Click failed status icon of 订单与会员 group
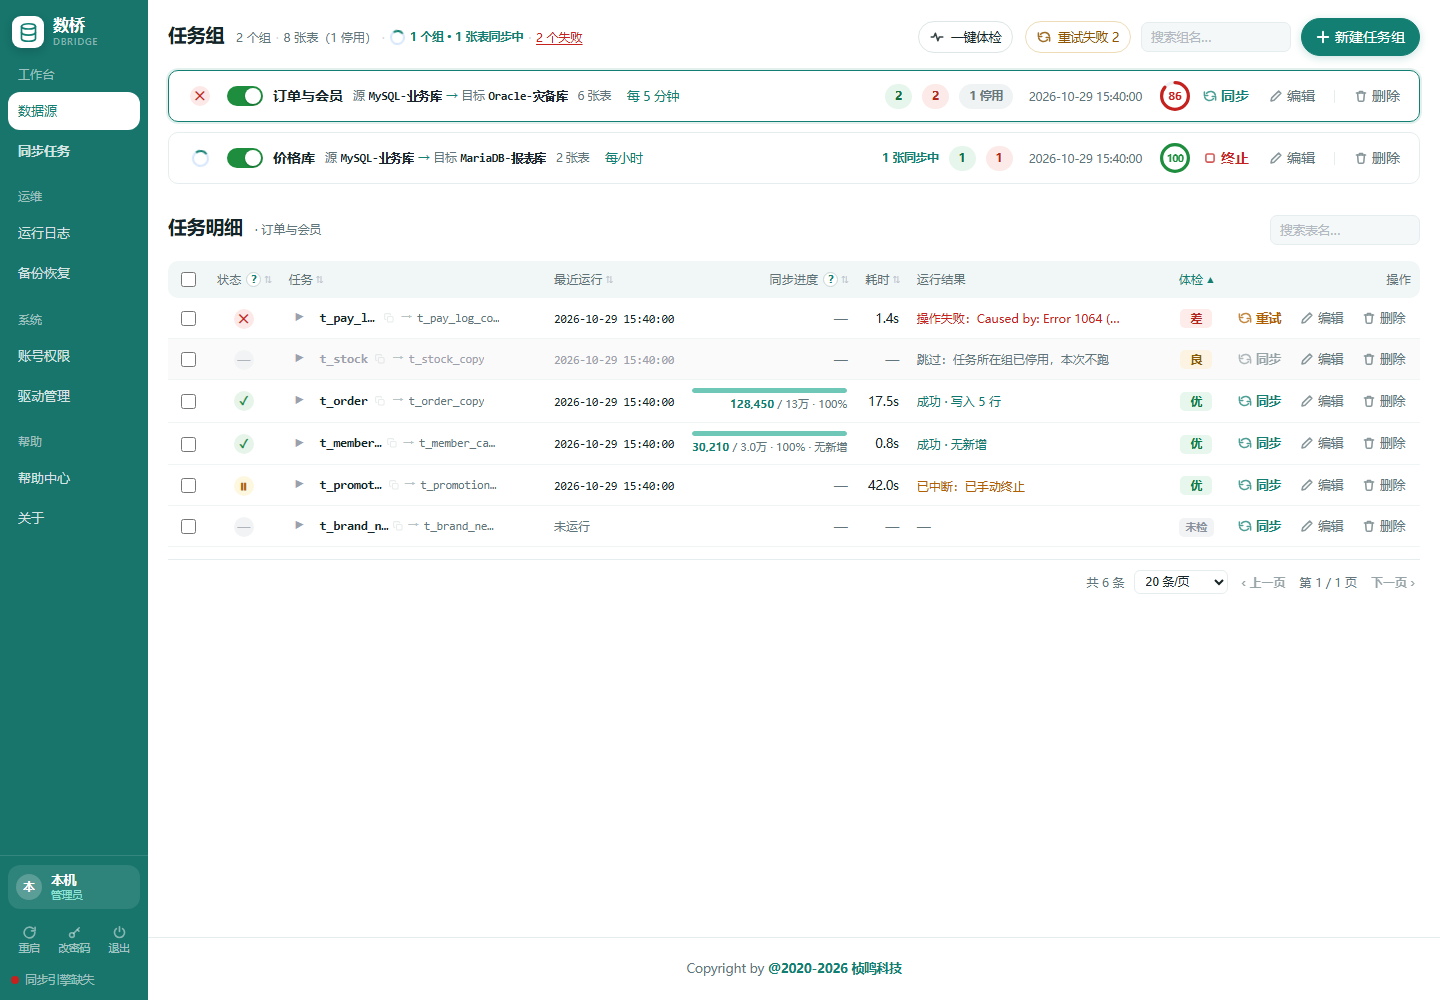1440x1000 pixels. [x=200, y=96]
